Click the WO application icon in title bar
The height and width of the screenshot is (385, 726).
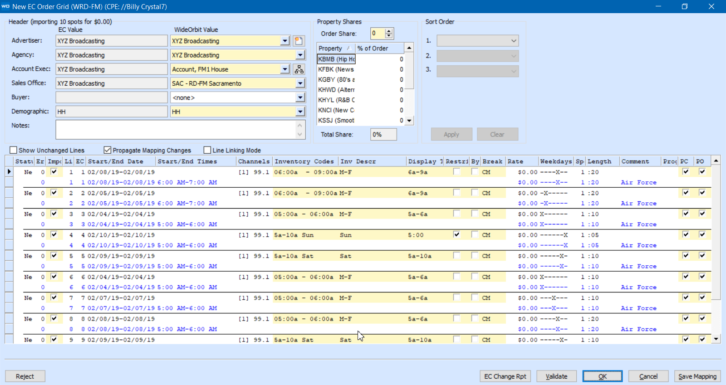[6, 6]
